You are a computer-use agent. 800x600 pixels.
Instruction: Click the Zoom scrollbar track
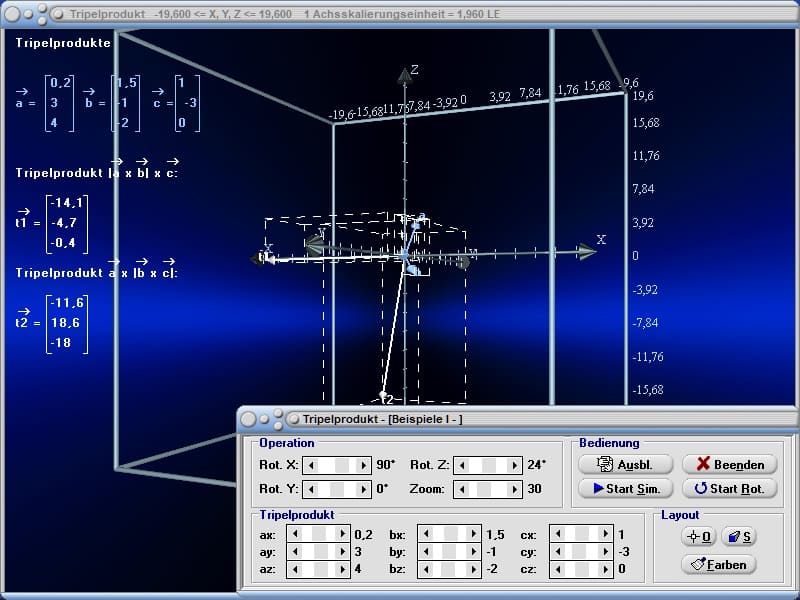click(488, 489)
